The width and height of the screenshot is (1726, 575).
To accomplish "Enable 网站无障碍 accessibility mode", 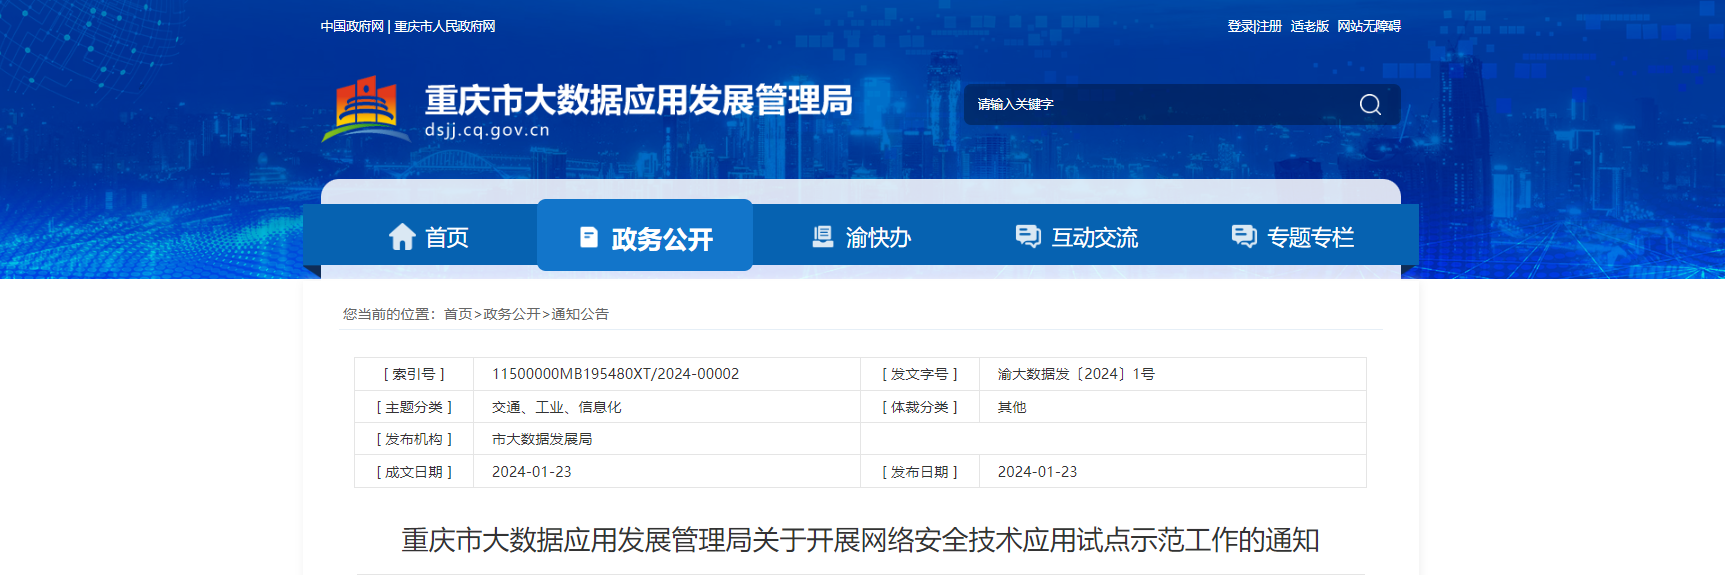I will [x=1369, y=26].
